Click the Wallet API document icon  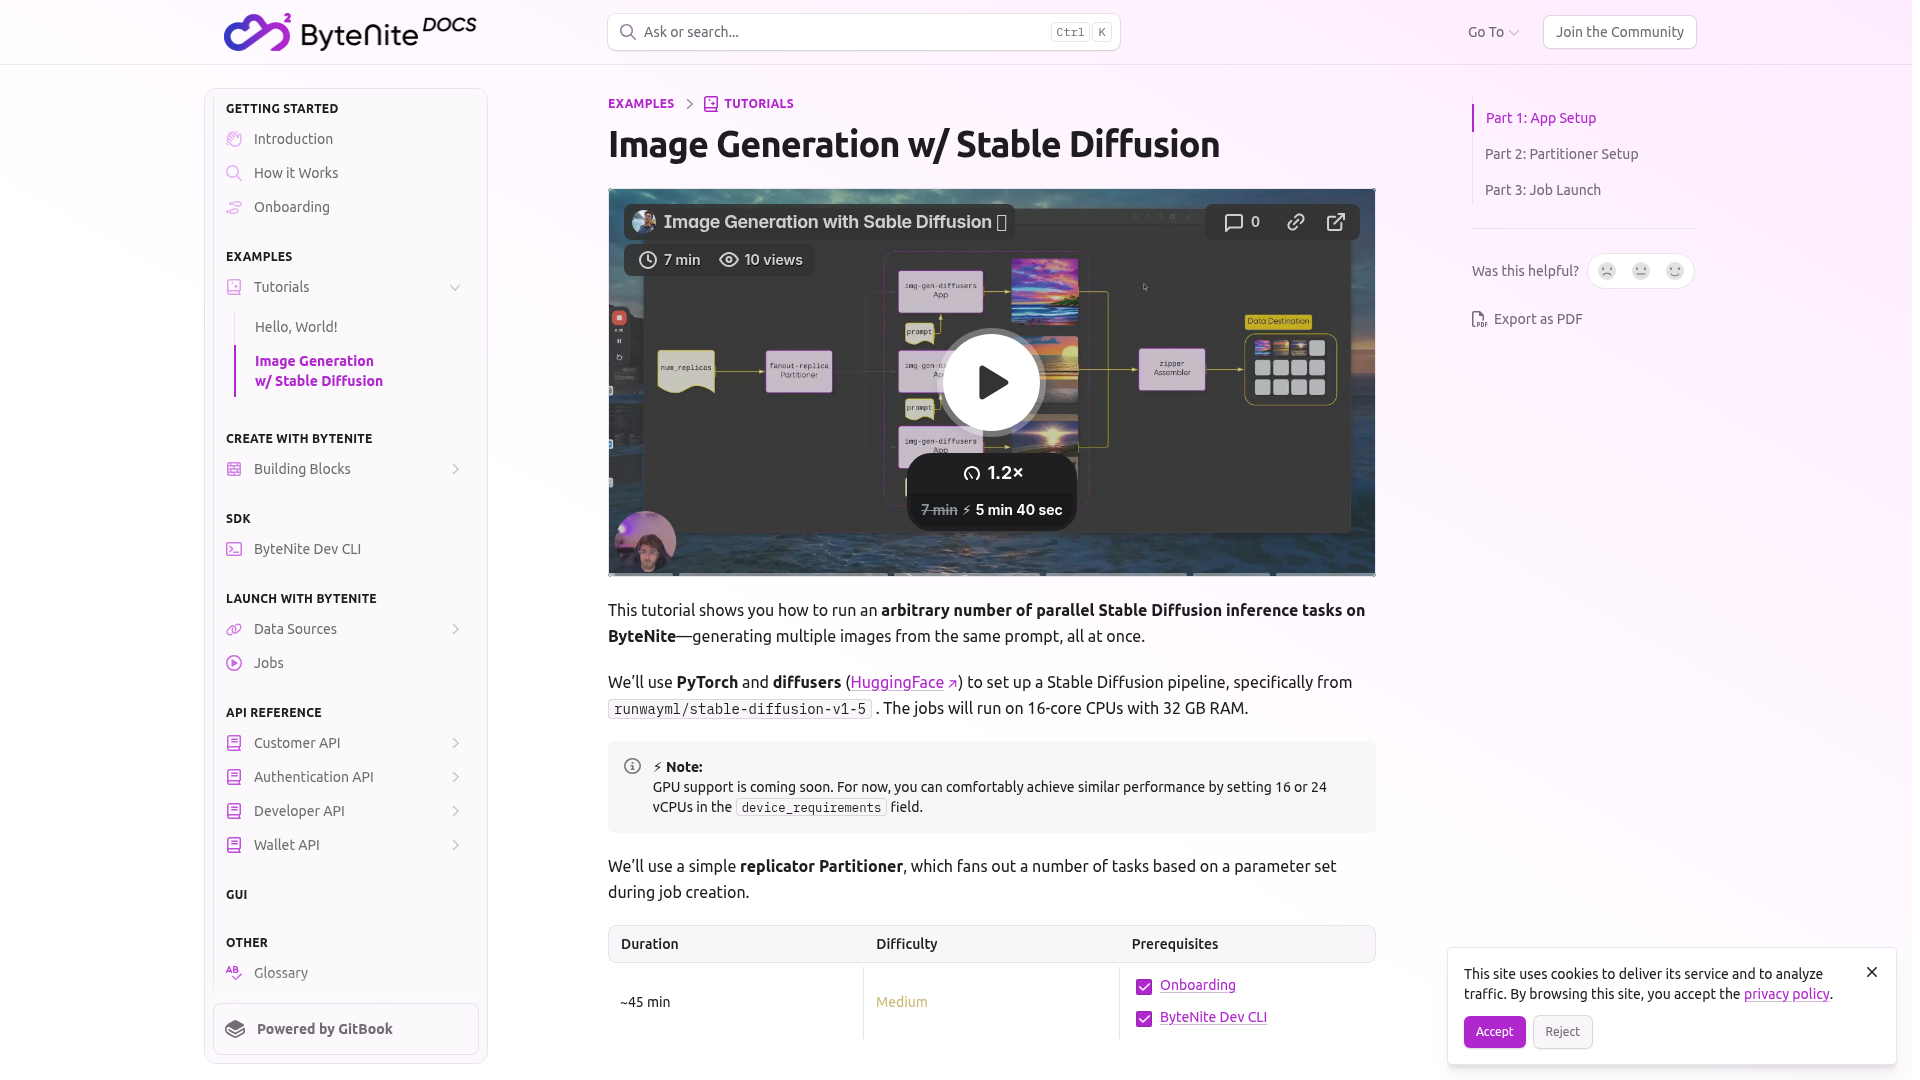tap(234, 845)
